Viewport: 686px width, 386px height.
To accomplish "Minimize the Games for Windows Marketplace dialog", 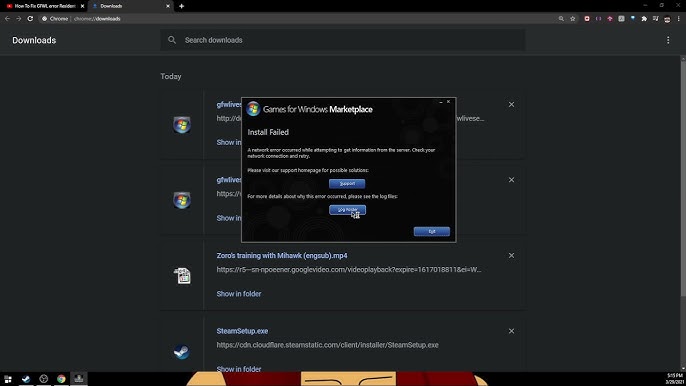I will (x=441, y=102).
